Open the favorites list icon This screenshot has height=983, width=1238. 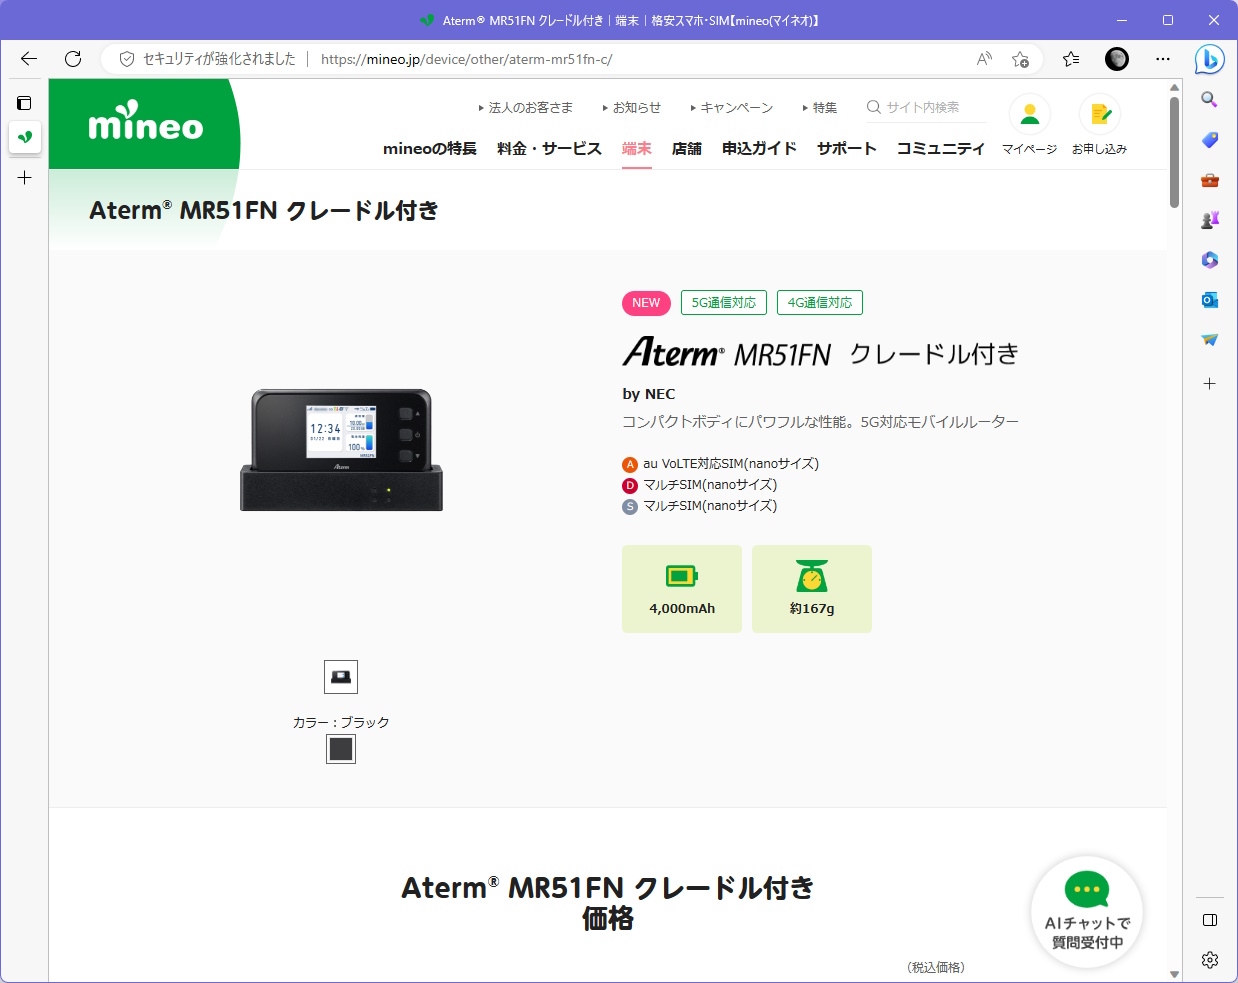(x=1071, y=59)
